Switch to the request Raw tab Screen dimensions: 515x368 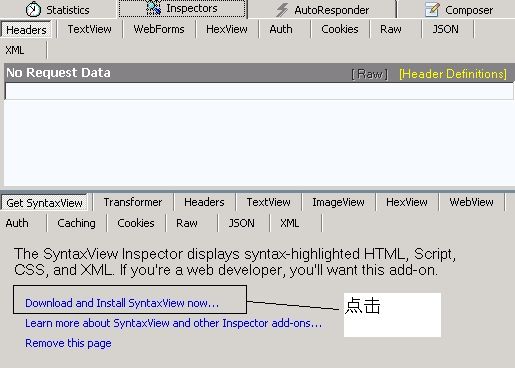click(391, 29)
